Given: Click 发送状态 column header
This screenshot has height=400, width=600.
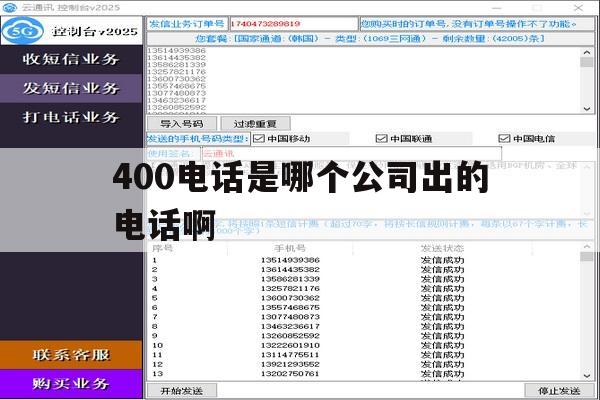Looking at the screenshot, I should pos(442,248).
